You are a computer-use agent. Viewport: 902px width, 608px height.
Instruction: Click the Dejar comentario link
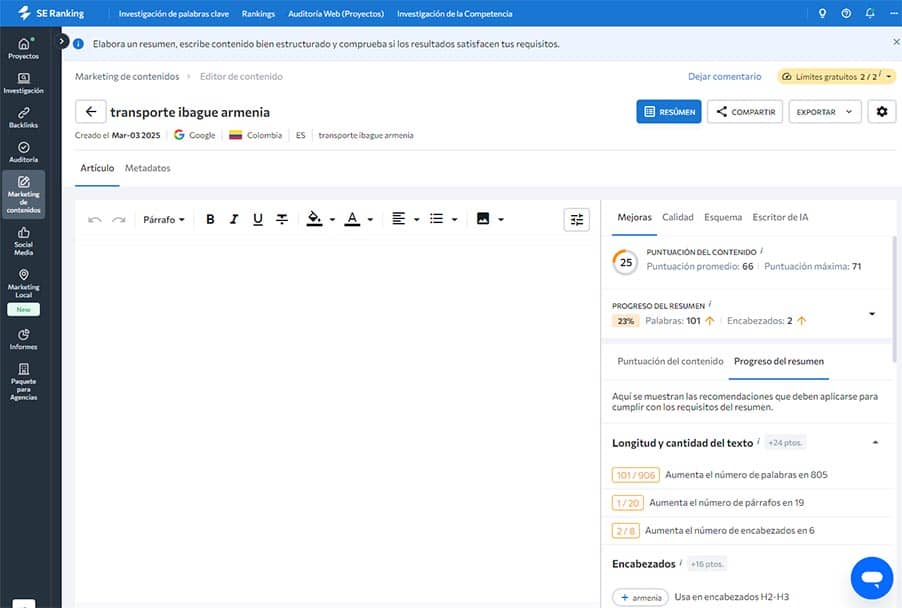(x=724, y=77)
